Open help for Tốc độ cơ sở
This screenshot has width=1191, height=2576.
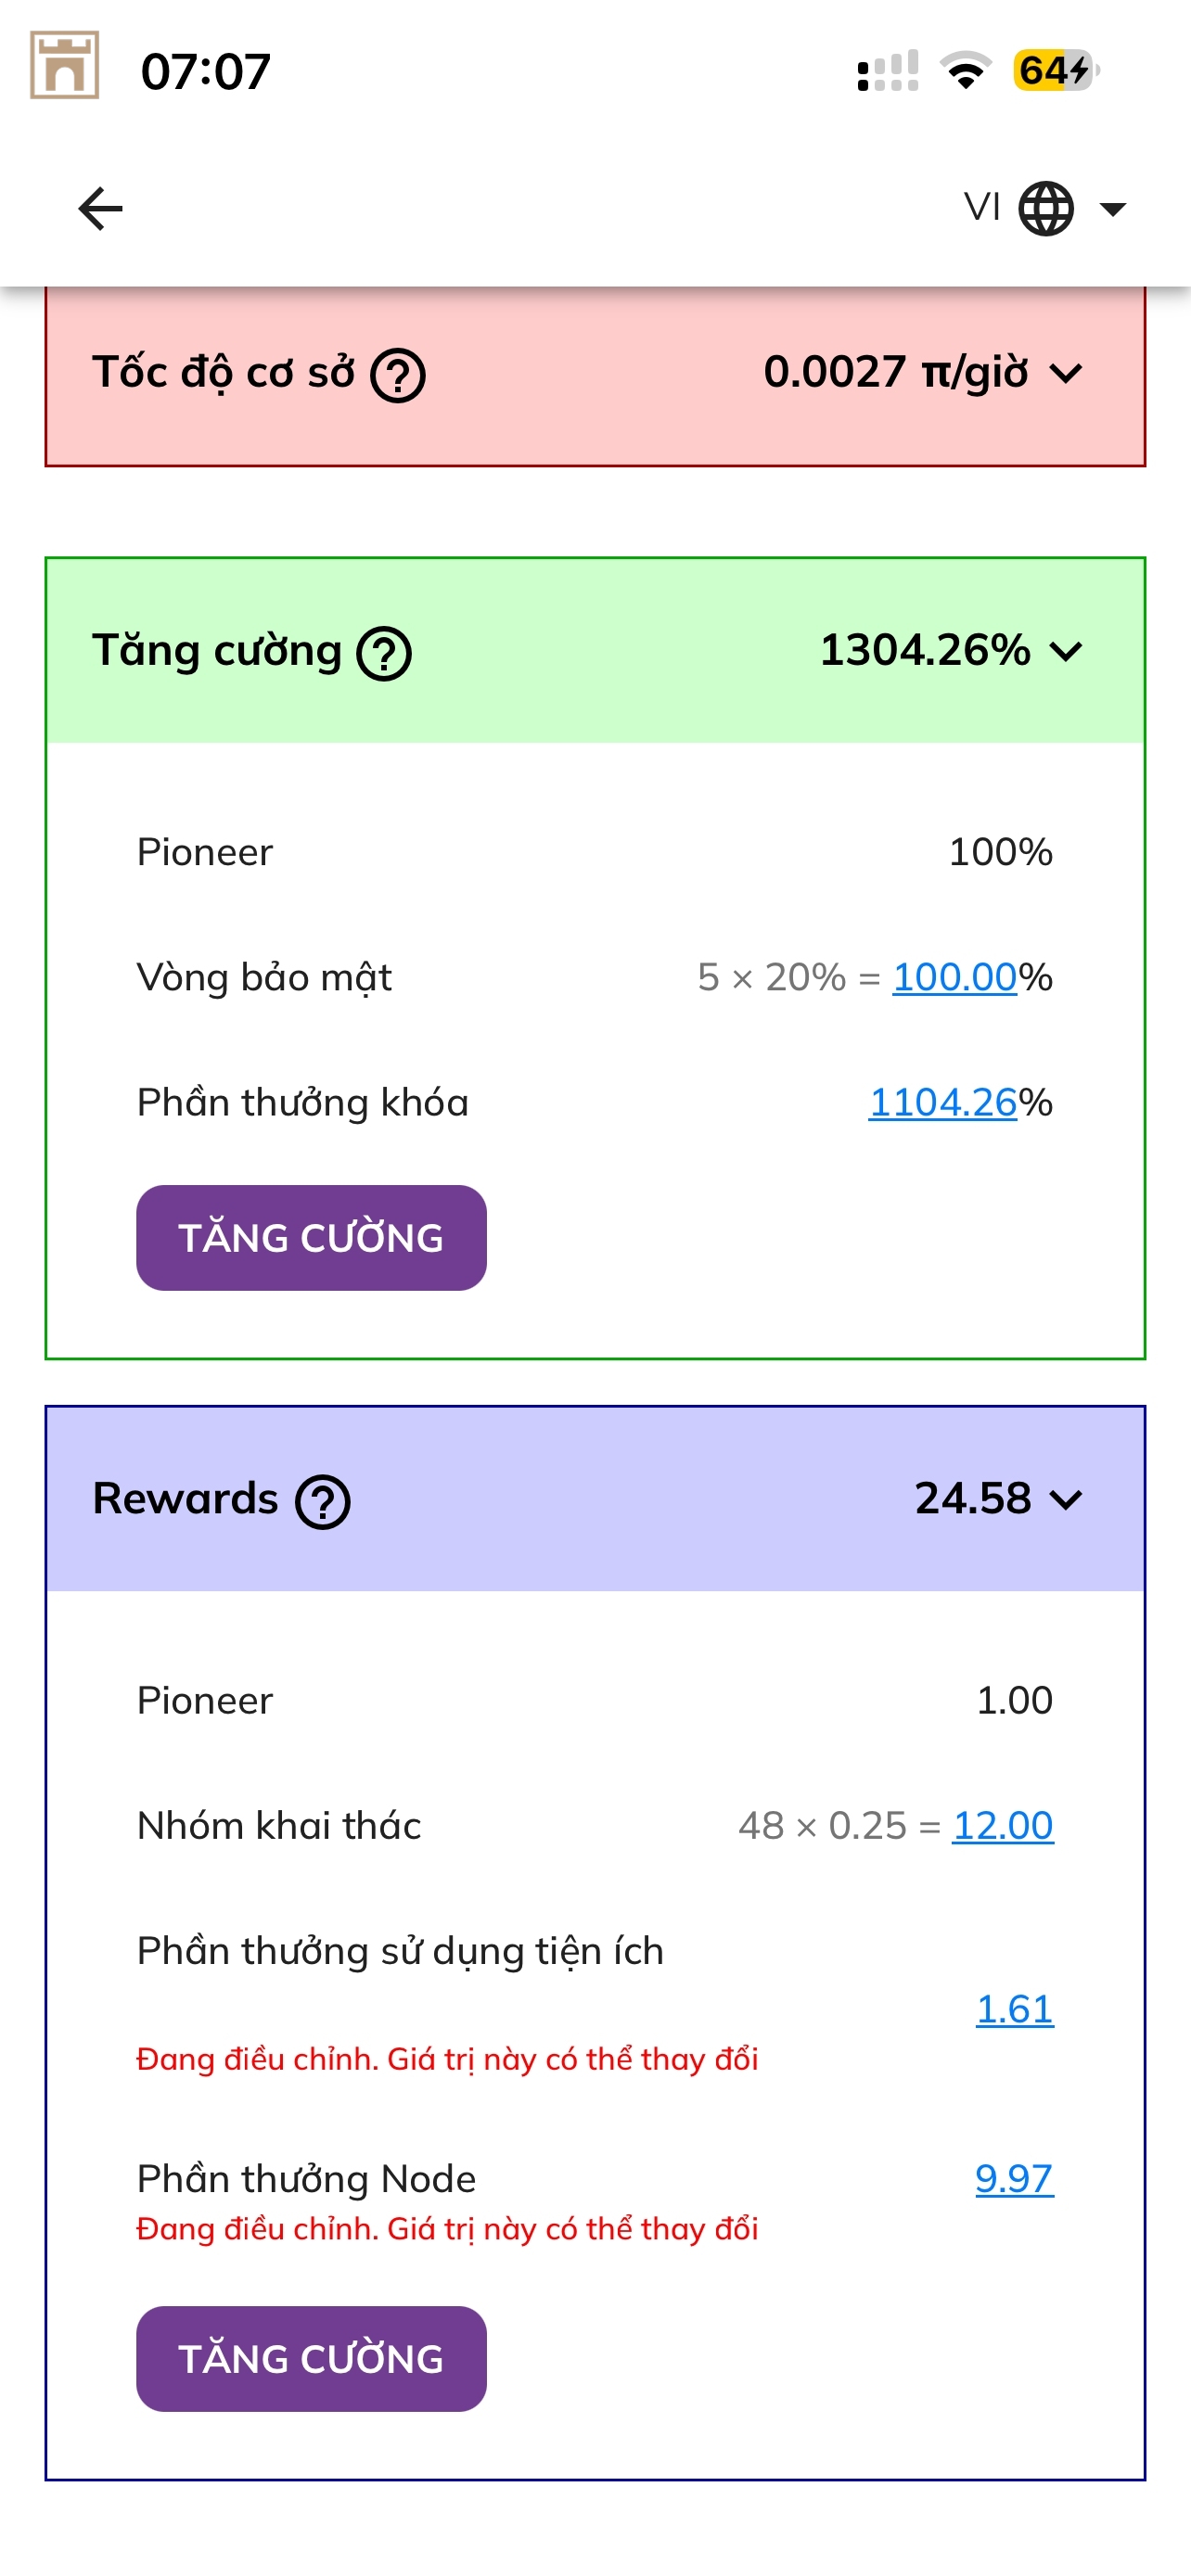click(x=398, y=376)
